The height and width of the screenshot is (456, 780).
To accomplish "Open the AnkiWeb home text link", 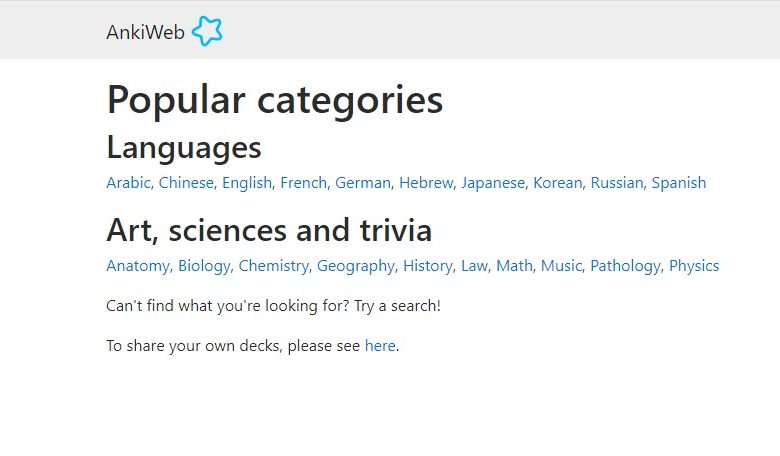I will [145, 32].
